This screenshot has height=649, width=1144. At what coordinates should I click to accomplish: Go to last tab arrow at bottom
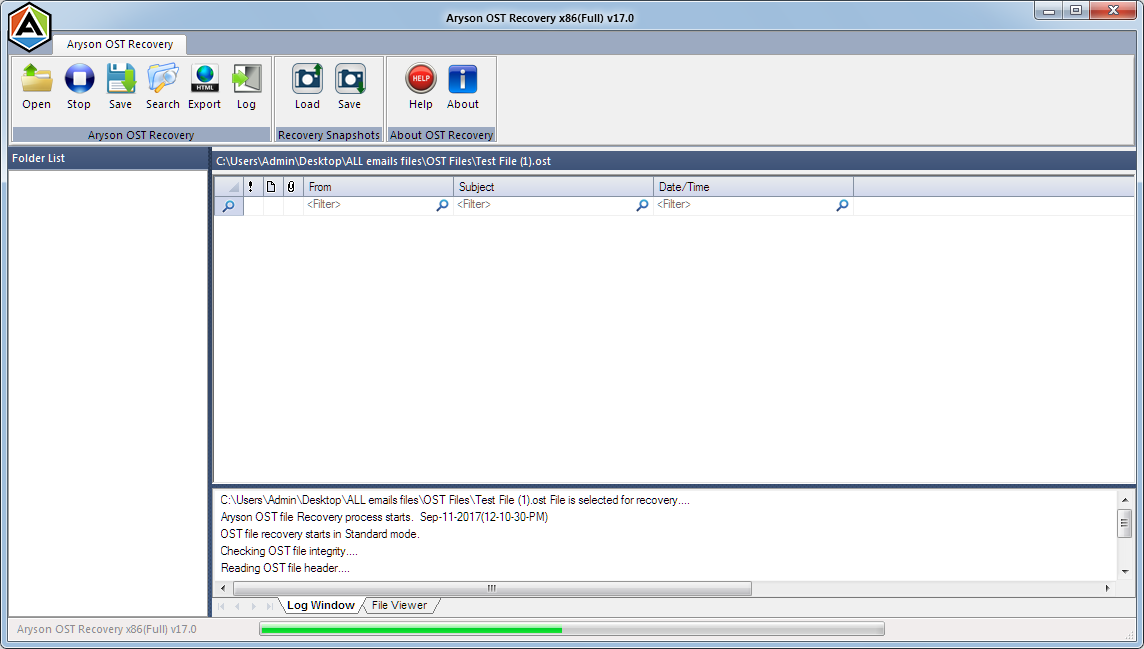(269, 606)
